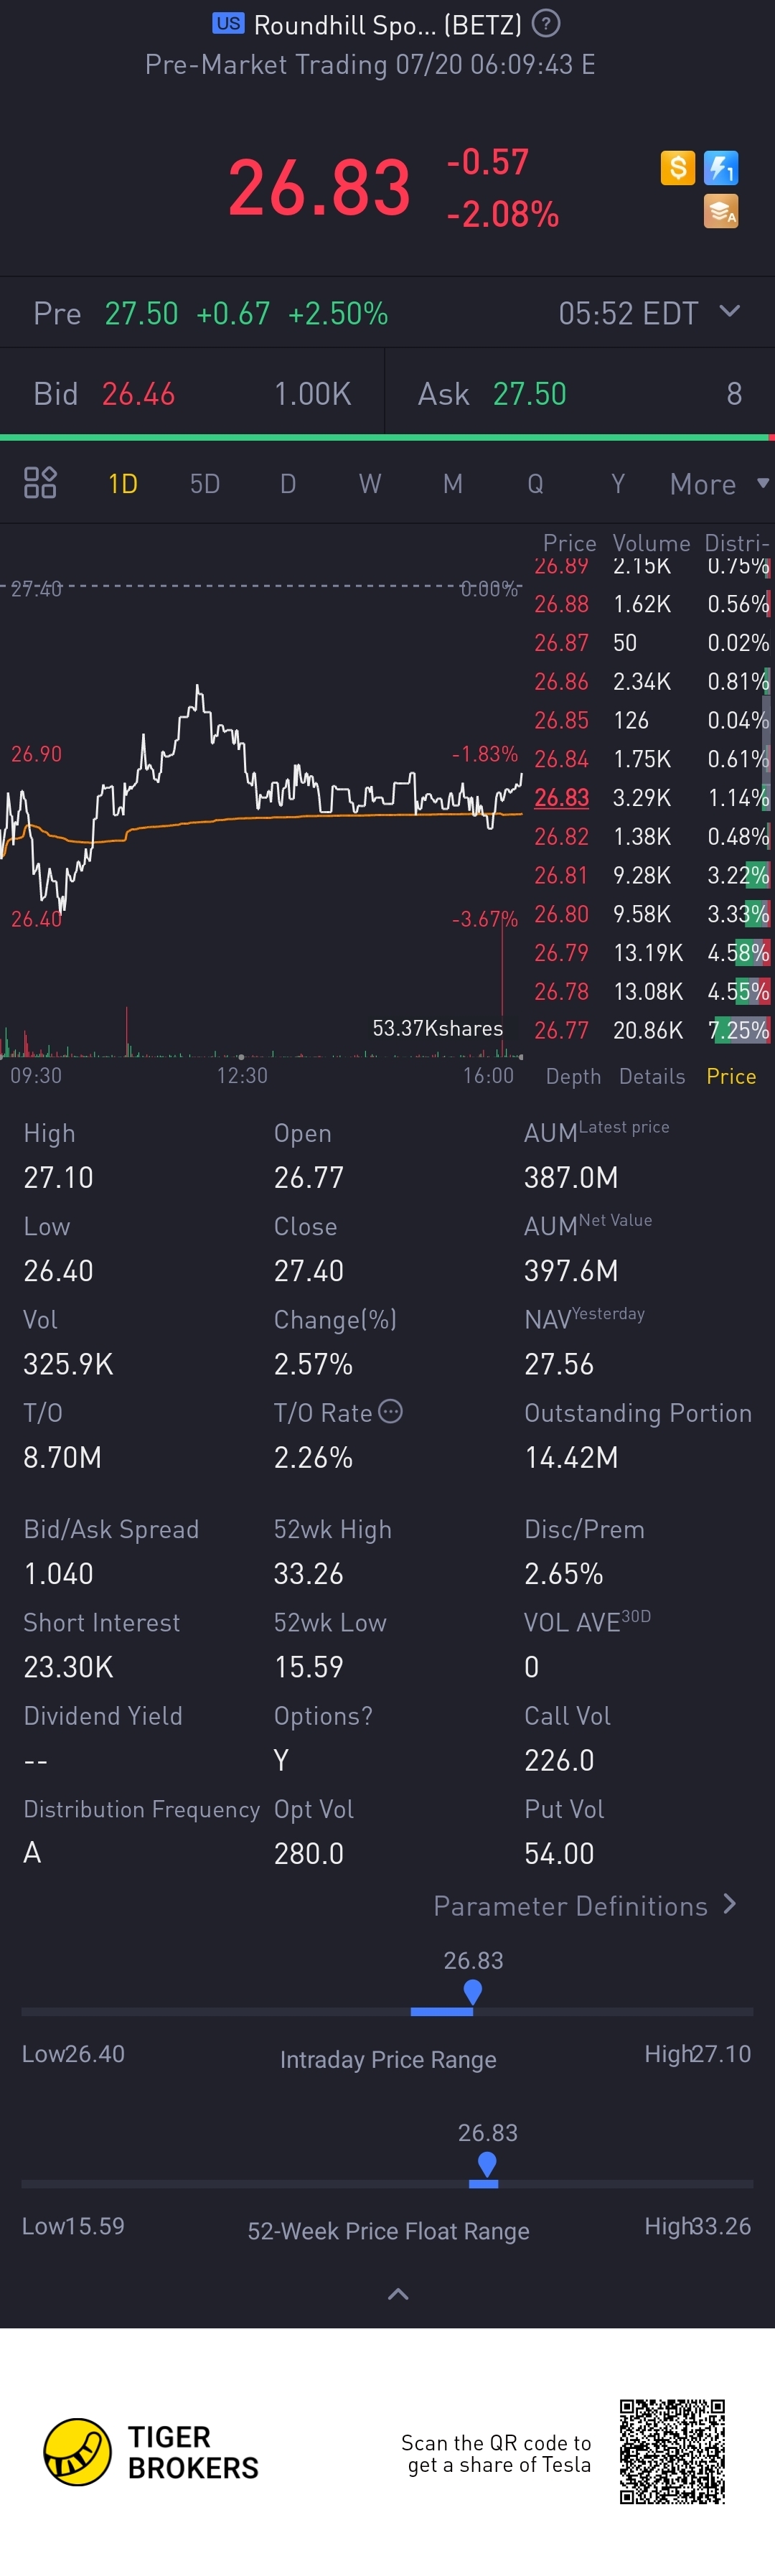Tap the US market flag badge
Viewport: 775px width, 2576px height.
(x=228, y=23)
